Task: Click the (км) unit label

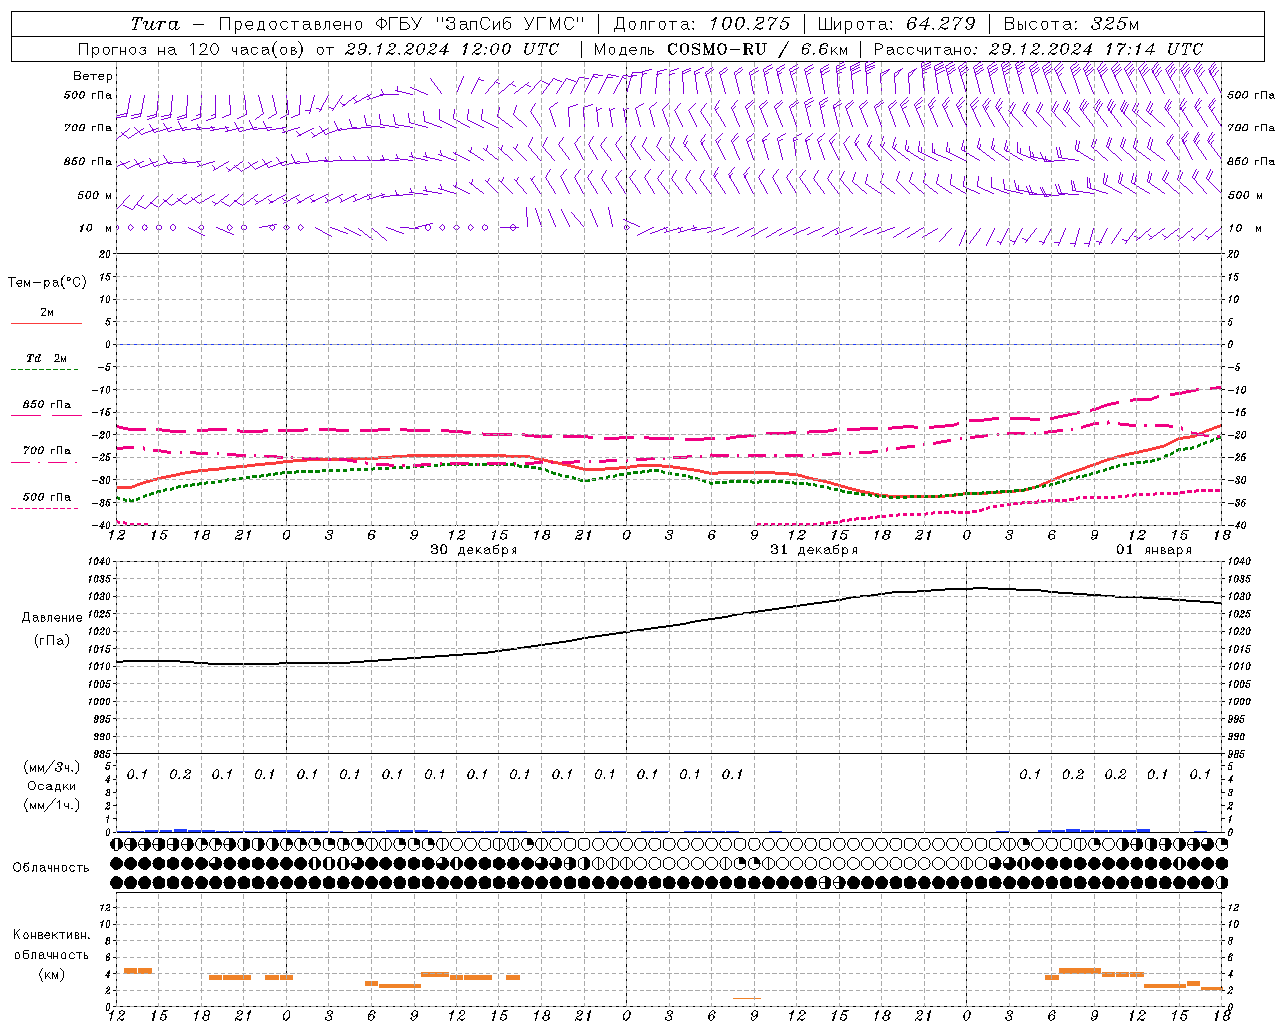Action: (x=51, y=974)
